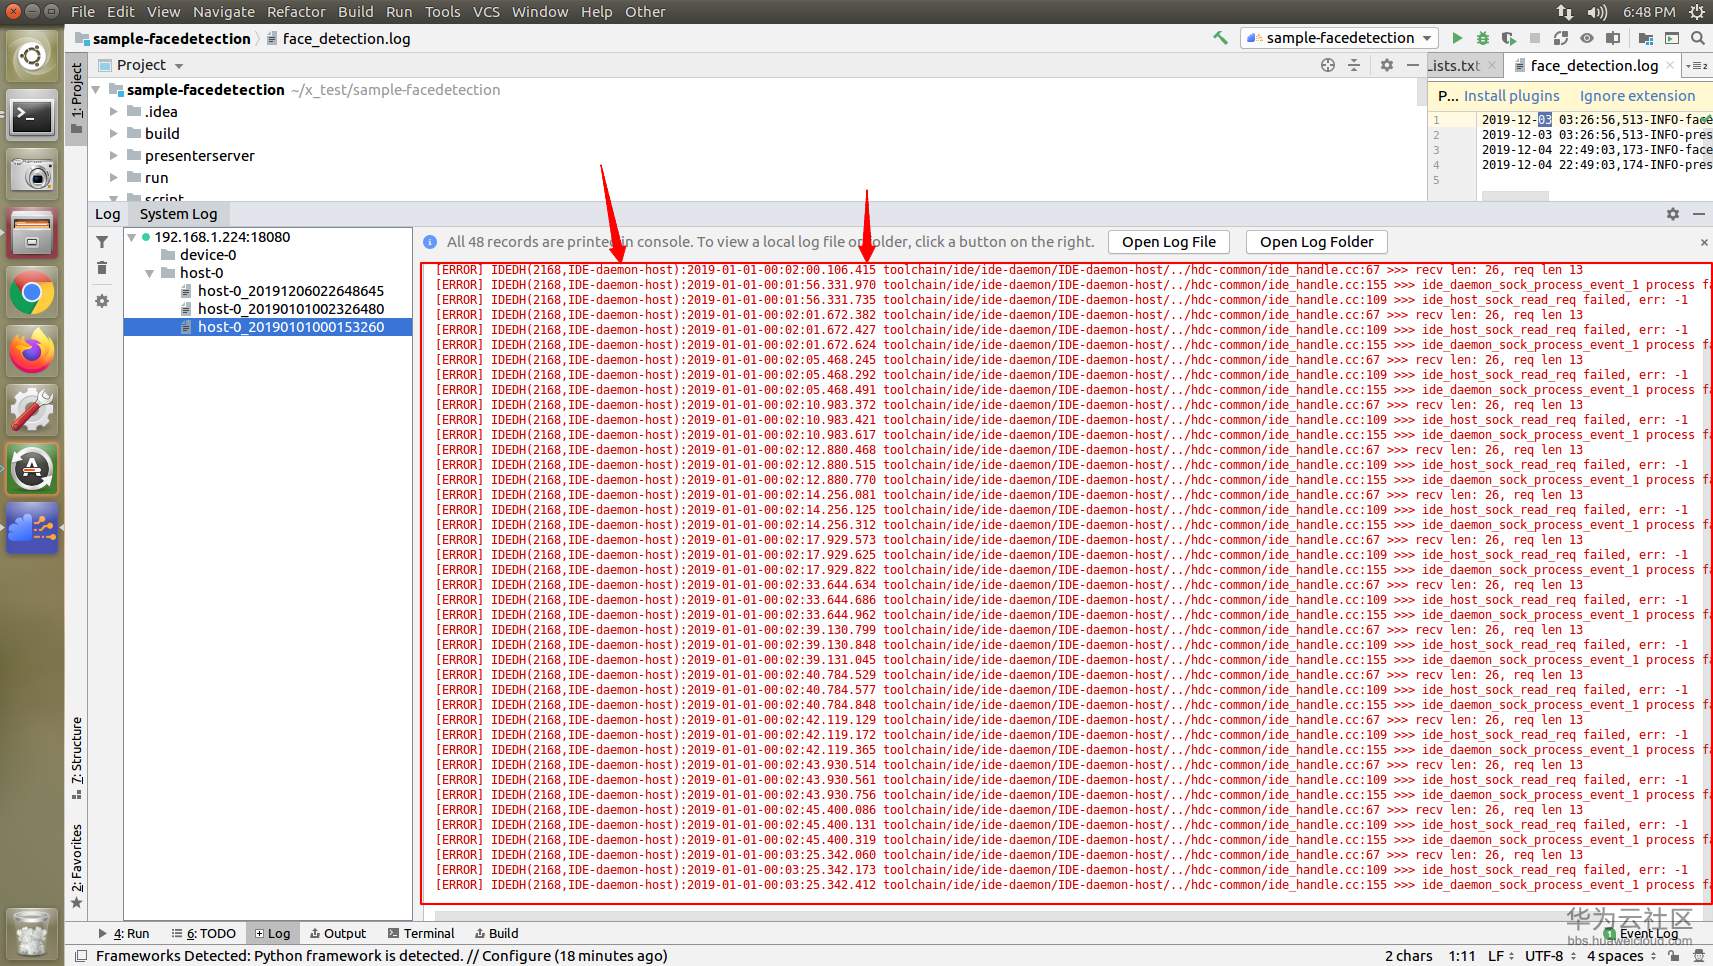Viewport: 1713px width, 966px height.
Task: Show hidden editor tabs list
Action: tap(1697, 66)
